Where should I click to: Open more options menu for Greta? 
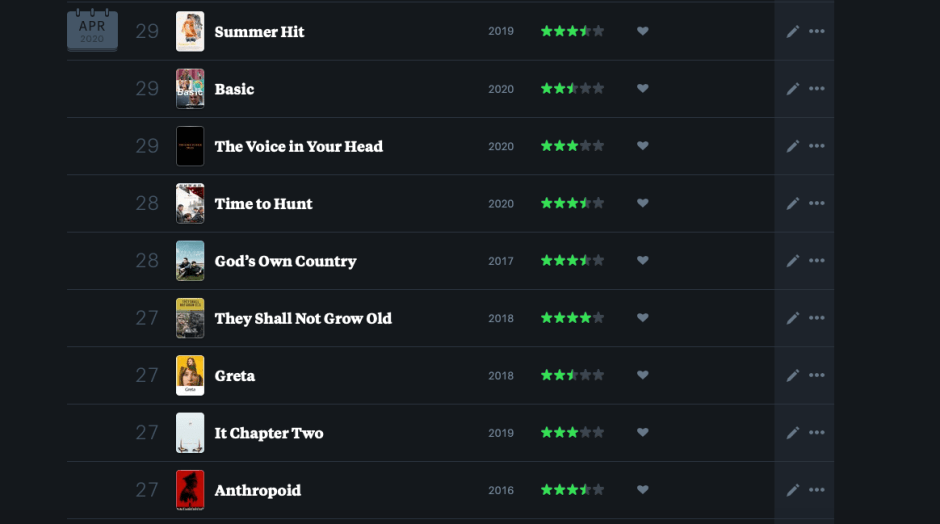(x=817, y=376)
